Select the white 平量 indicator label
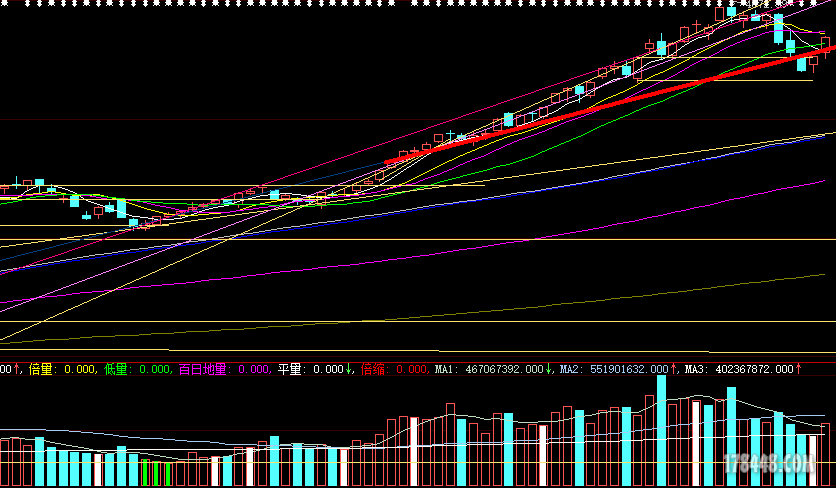Viewport: 836px width, 488px height. pos(289,370)
